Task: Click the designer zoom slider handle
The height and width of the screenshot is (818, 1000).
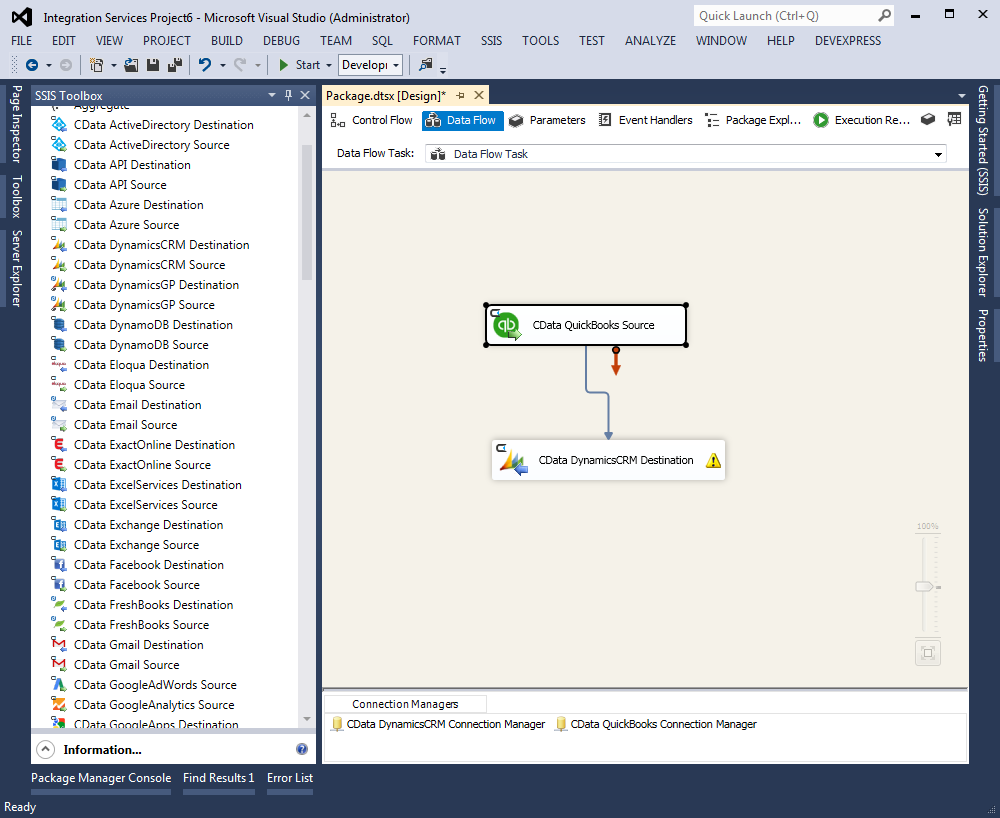Action: 925,586
